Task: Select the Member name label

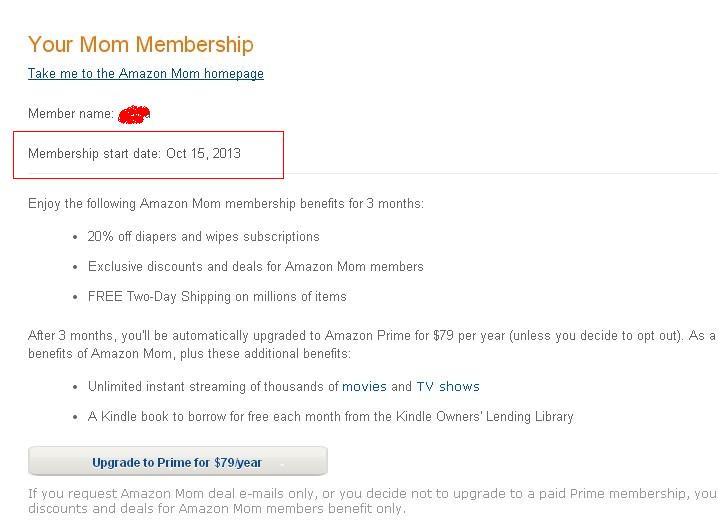Action: tap(70, 114)
